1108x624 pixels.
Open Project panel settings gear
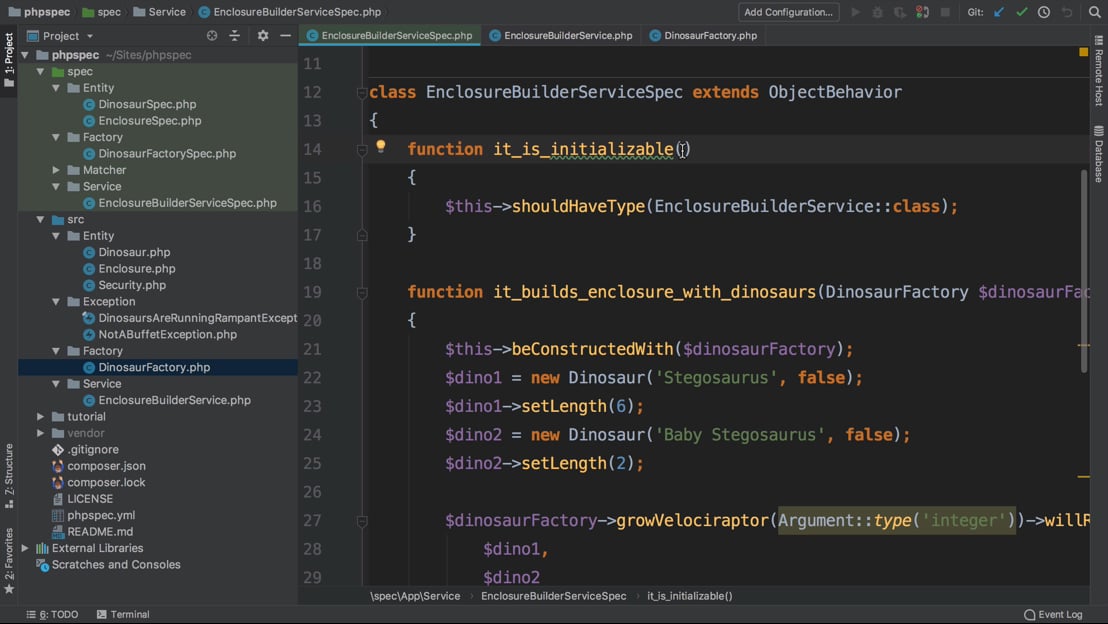coord(263,35)
